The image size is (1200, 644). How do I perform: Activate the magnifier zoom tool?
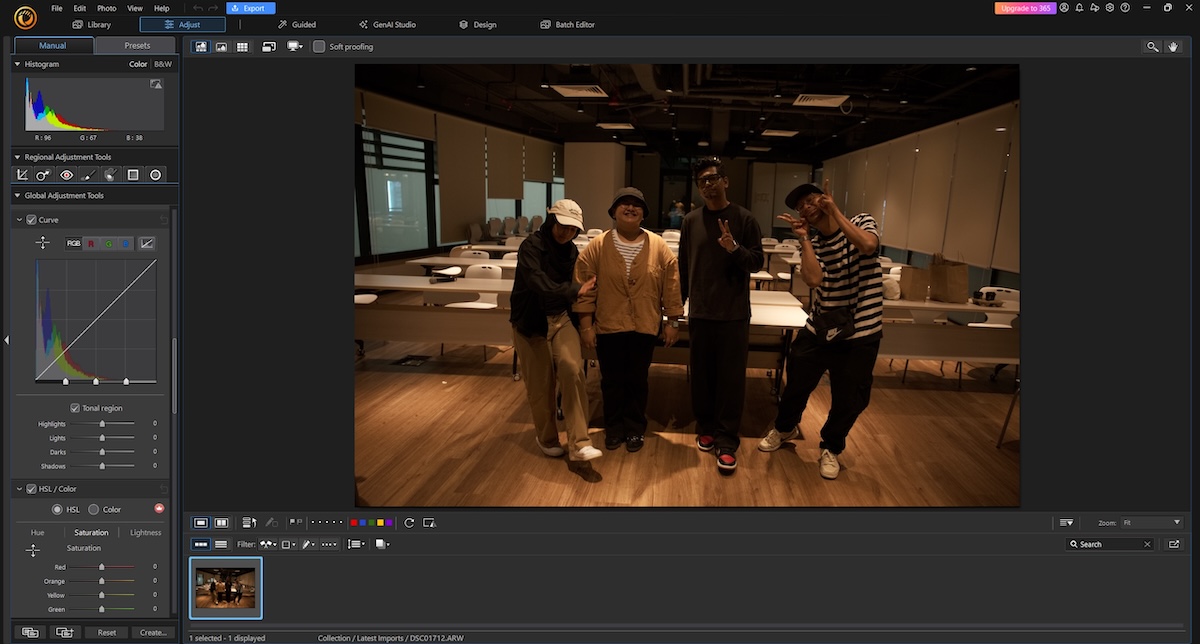tap(1152, 46)
